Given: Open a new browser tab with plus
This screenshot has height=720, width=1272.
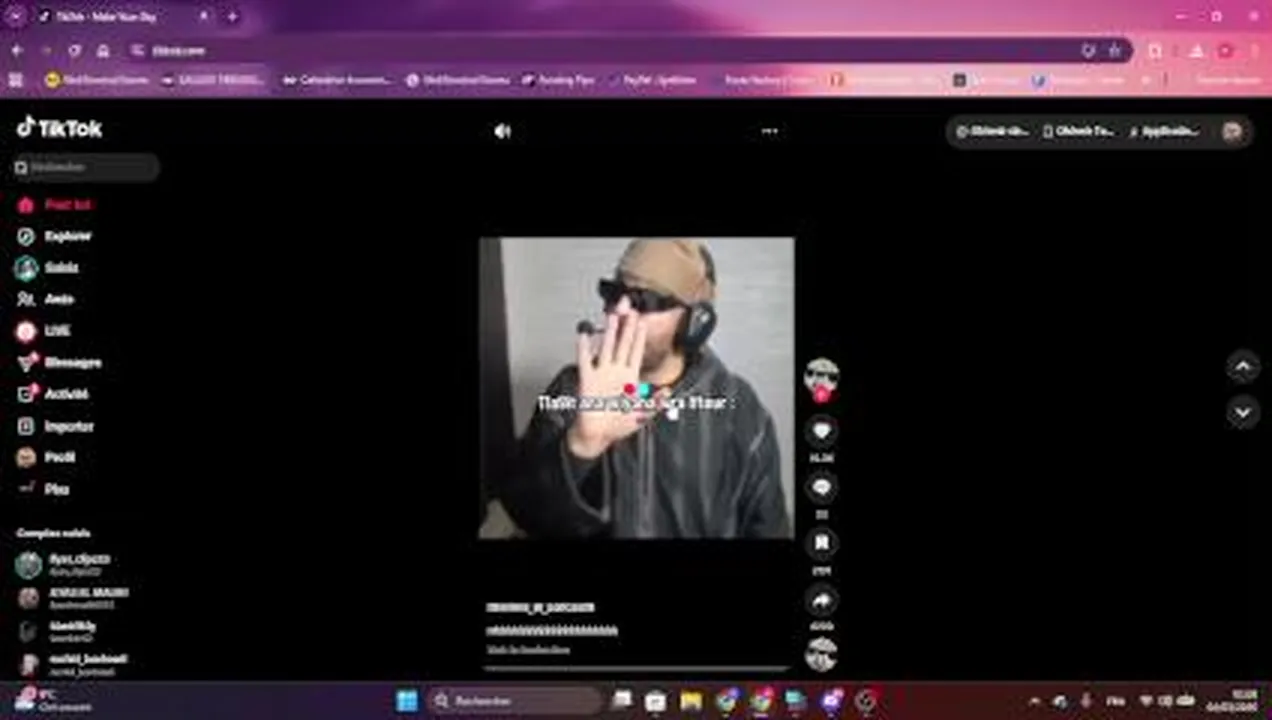Looking at the screenshot, I should coord(232,16).
